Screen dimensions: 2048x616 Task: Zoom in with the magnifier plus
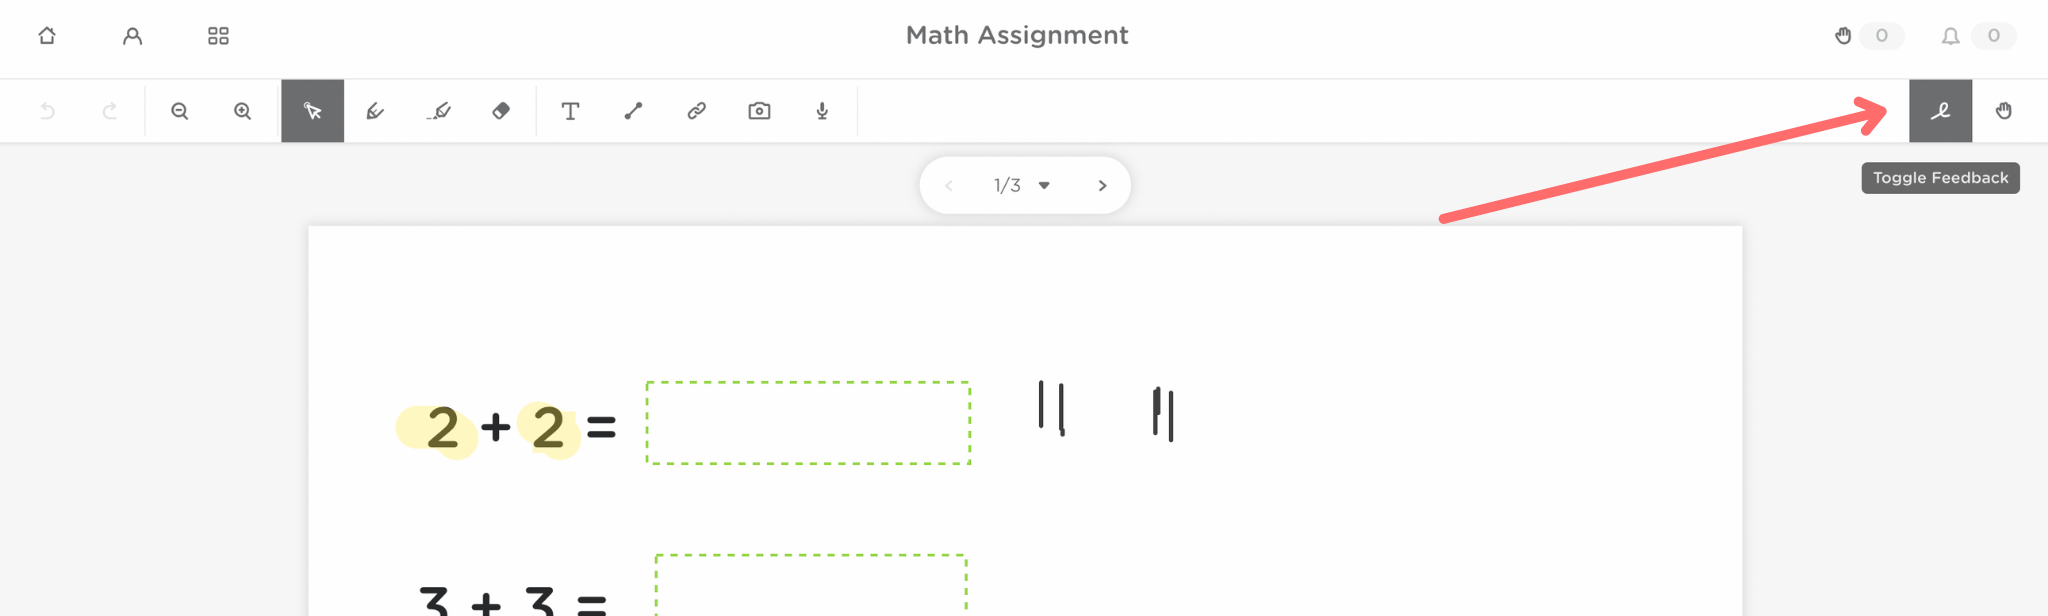[243, 111]
